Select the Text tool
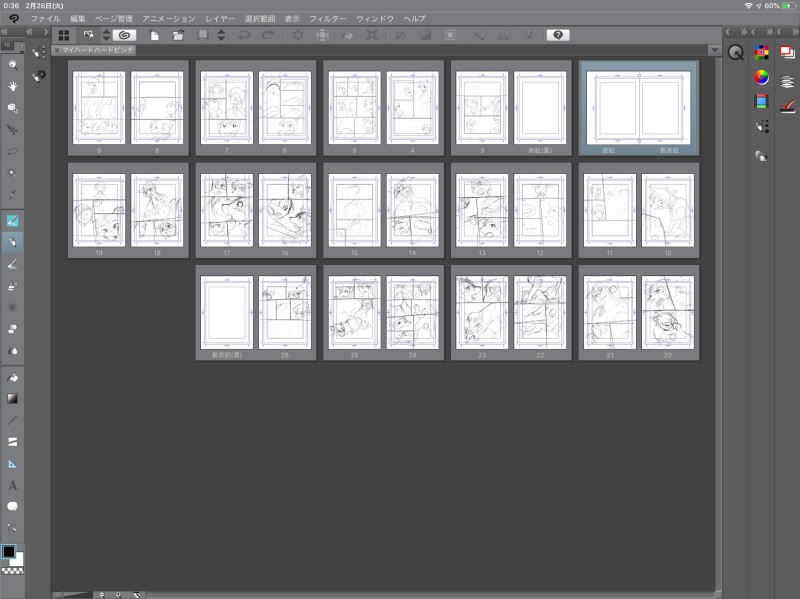The image size is (800, 599). coord(12,485)
